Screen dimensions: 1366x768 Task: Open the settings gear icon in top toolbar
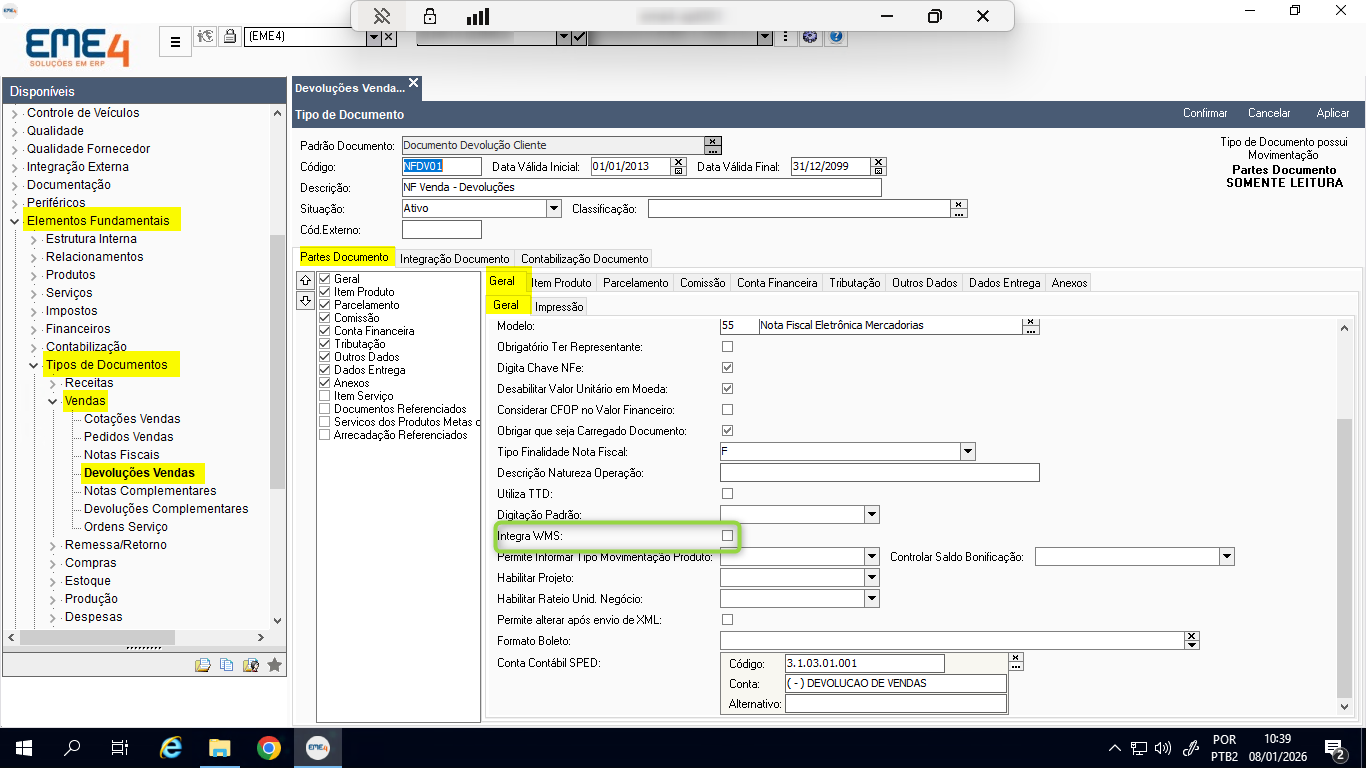coord(810,37)
